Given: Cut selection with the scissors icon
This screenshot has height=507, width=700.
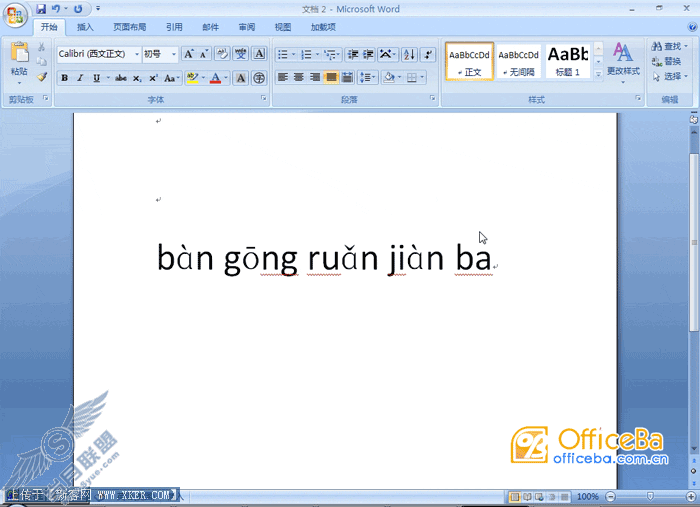Looking at the screenshot, I should click(42, 47).
